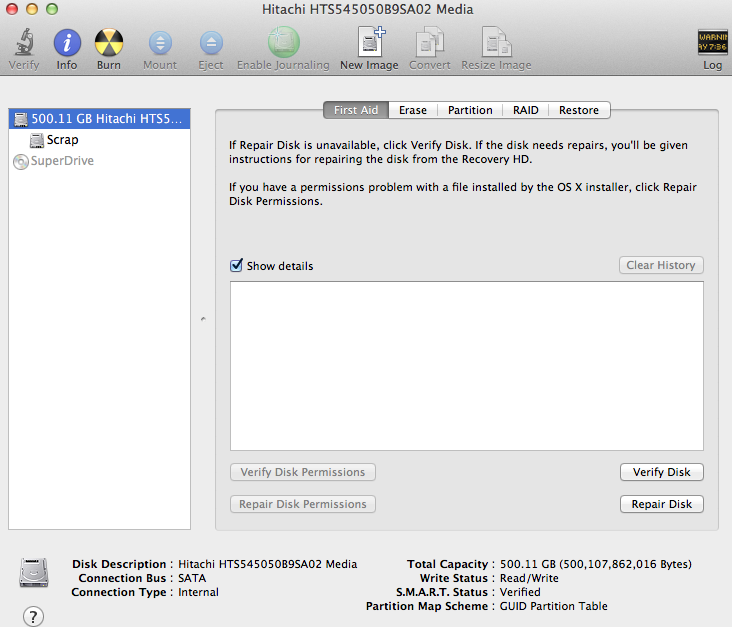Click the S.M.A.R.T. Status value 'Verified'
This screenshot has width=732, height=627.
pos(520,592)
